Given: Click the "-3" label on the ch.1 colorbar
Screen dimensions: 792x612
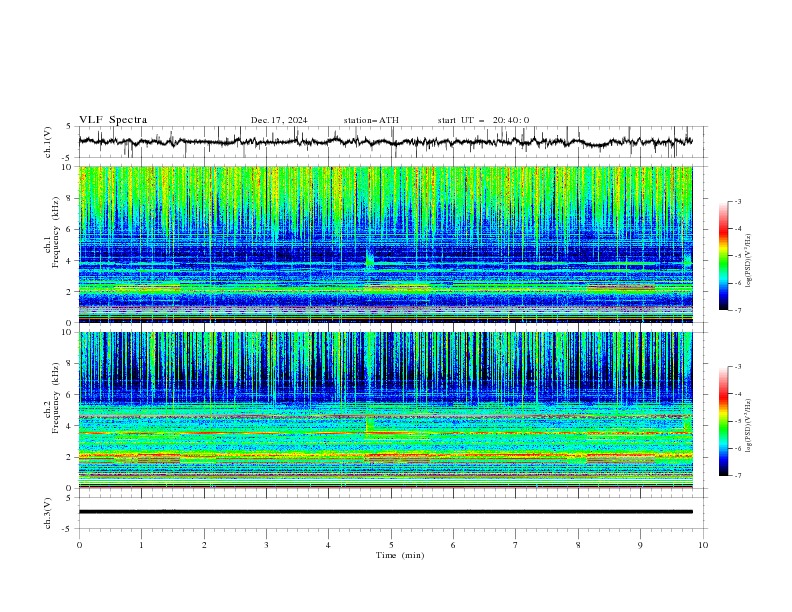Looking at the screenshot, I should click(x=738, y=201).
